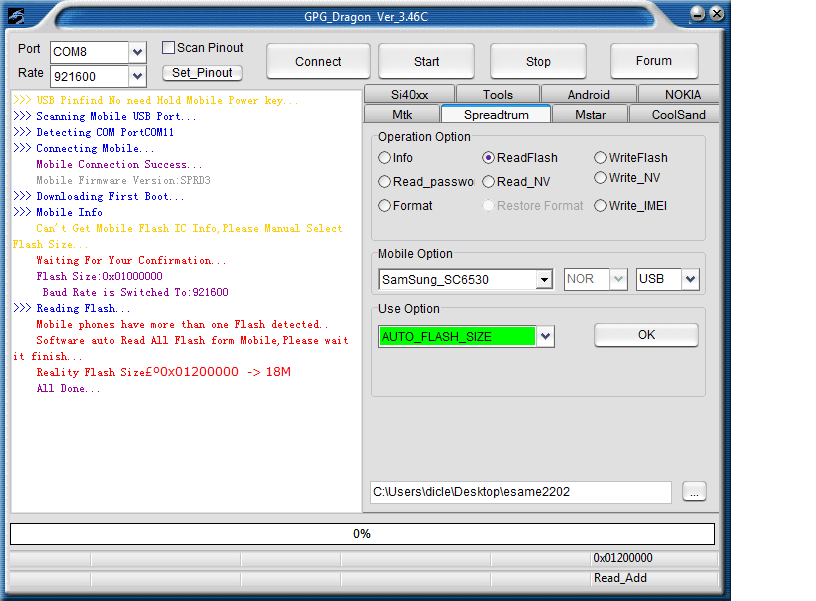Image resolution: width=816 pixels, height=601 pixels.
Task: Click the Start button
Action: pyautogui.click(x=426, y=61)
